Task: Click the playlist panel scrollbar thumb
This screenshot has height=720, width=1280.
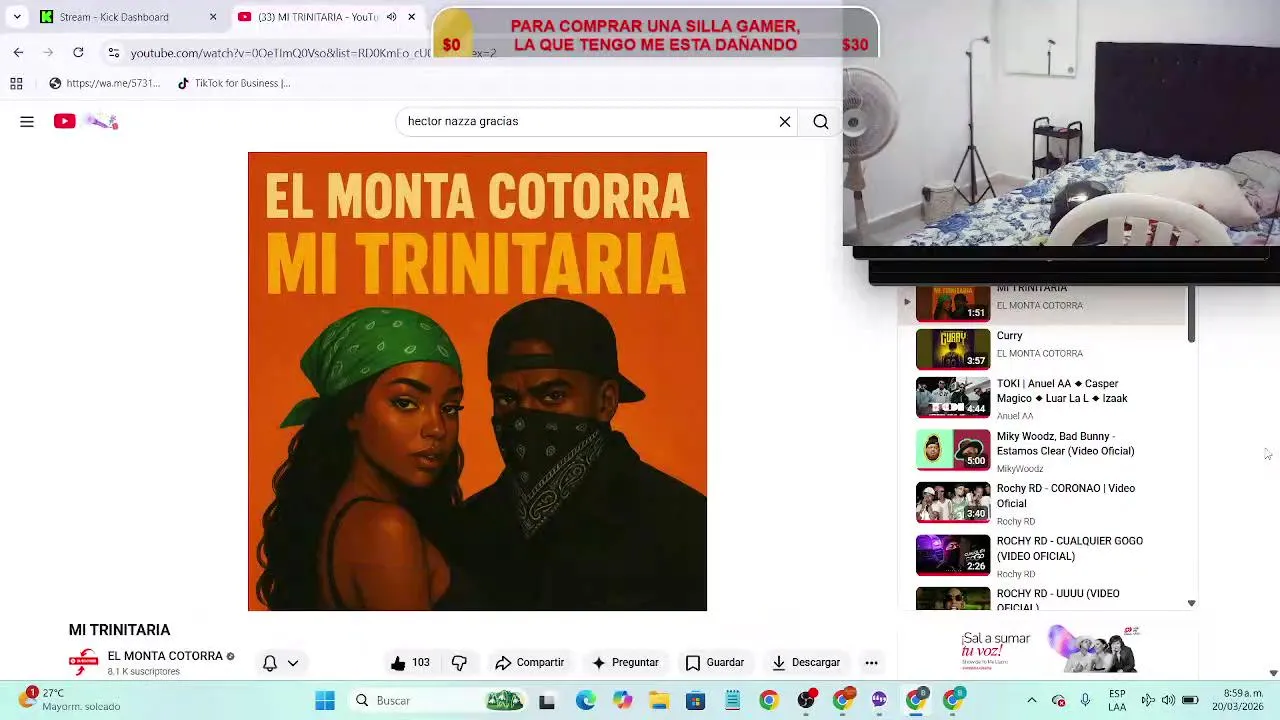Action: [x=1191, y=314]
